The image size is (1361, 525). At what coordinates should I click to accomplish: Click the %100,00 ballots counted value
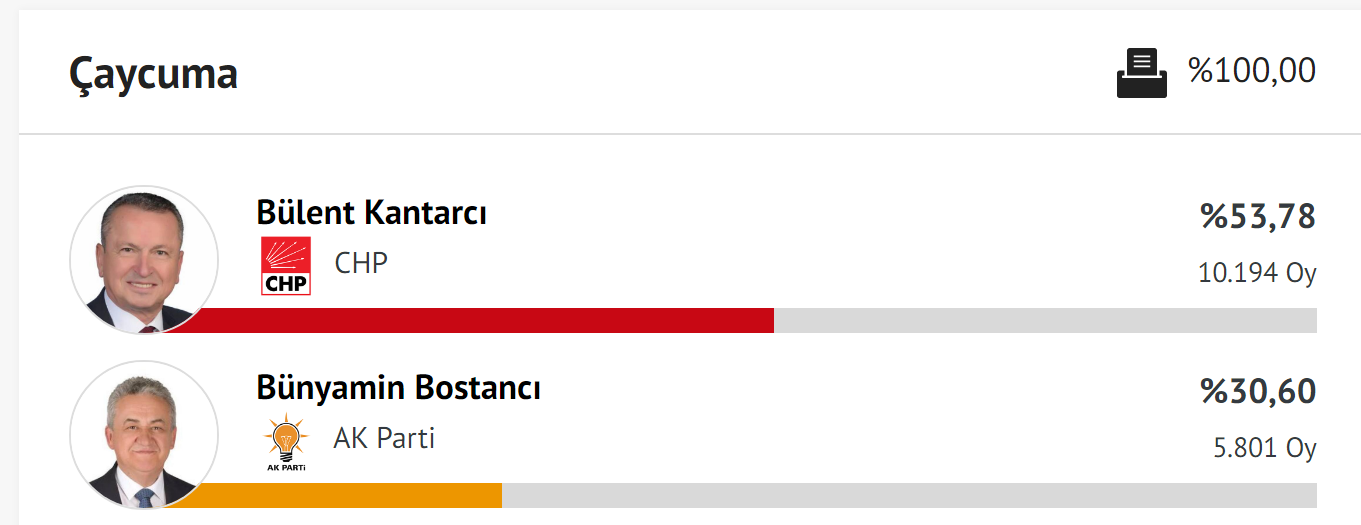[x=1252, y=71]
